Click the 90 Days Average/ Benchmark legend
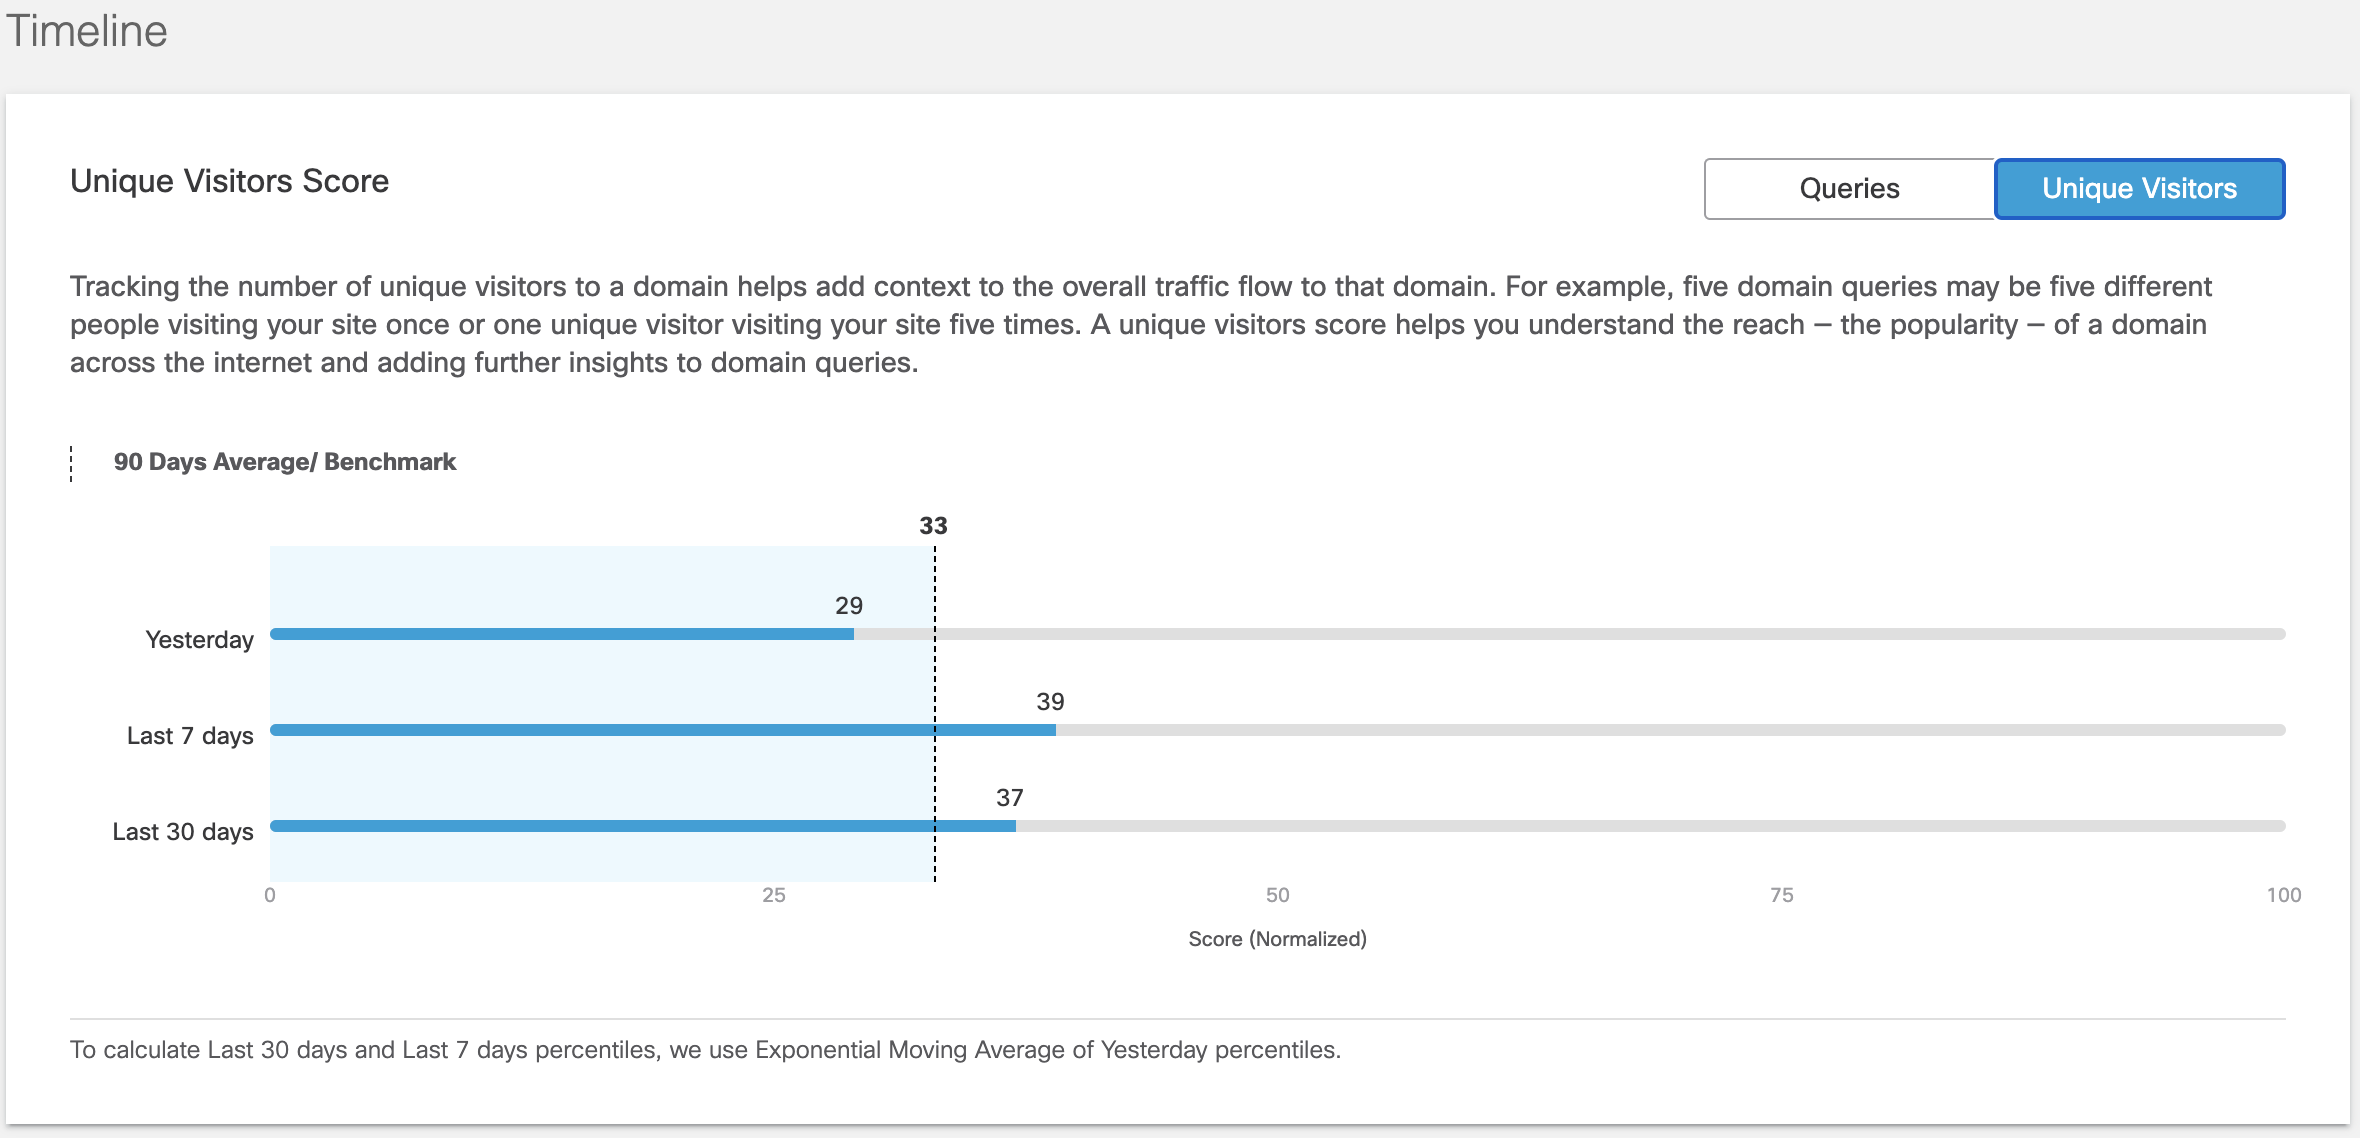Screen dimensions: 2360x1138 [x=284, y=462]
